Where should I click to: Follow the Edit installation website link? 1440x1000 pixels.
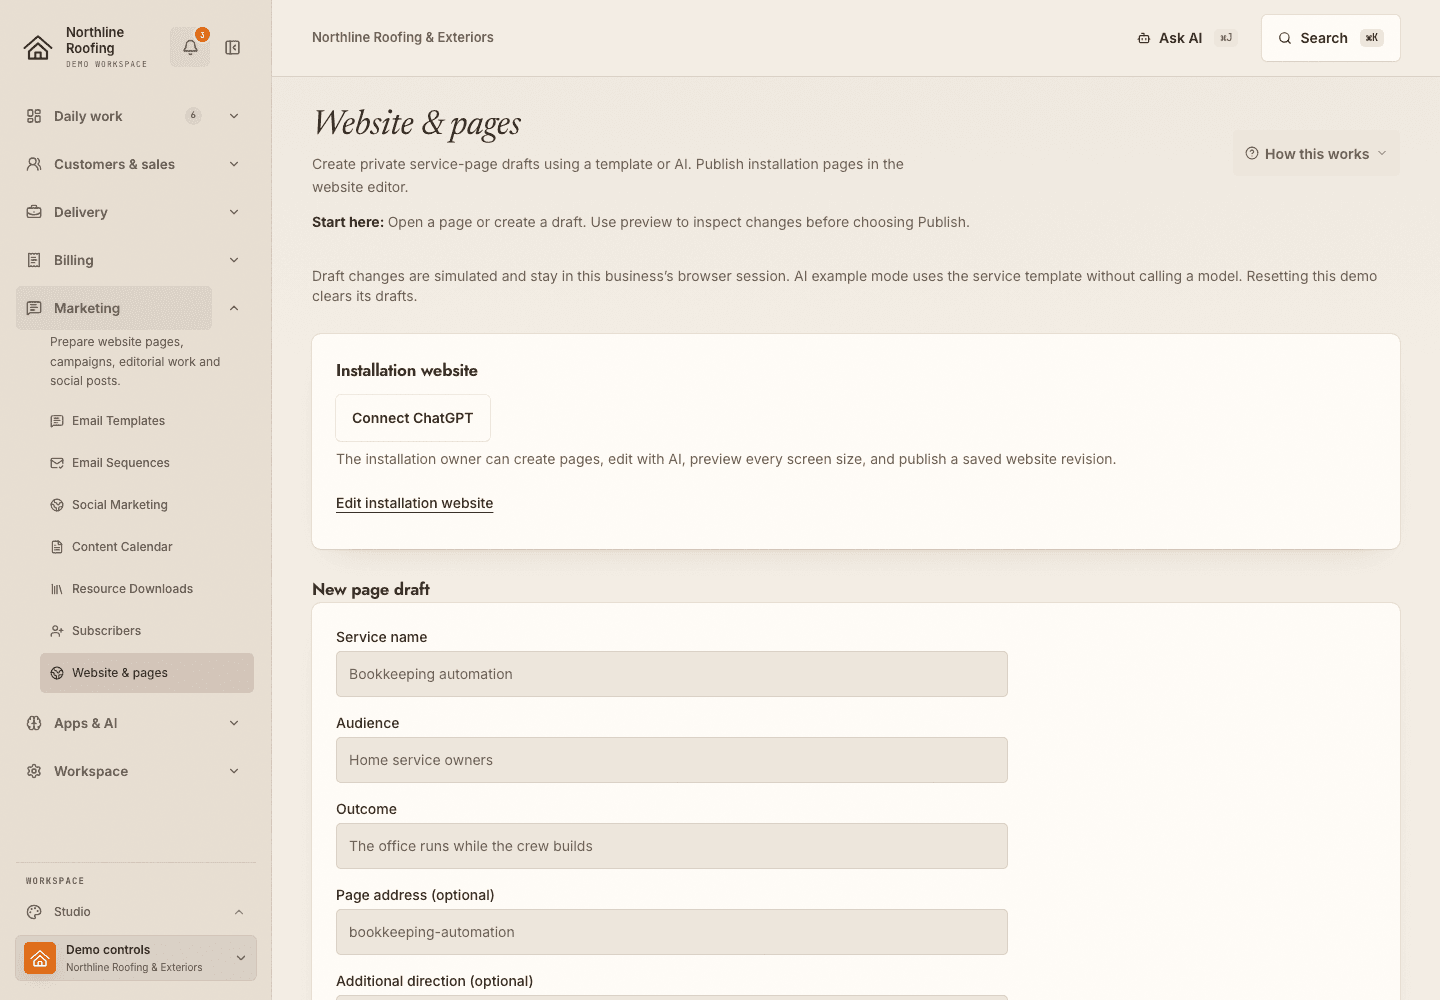(x=414, y=503)
